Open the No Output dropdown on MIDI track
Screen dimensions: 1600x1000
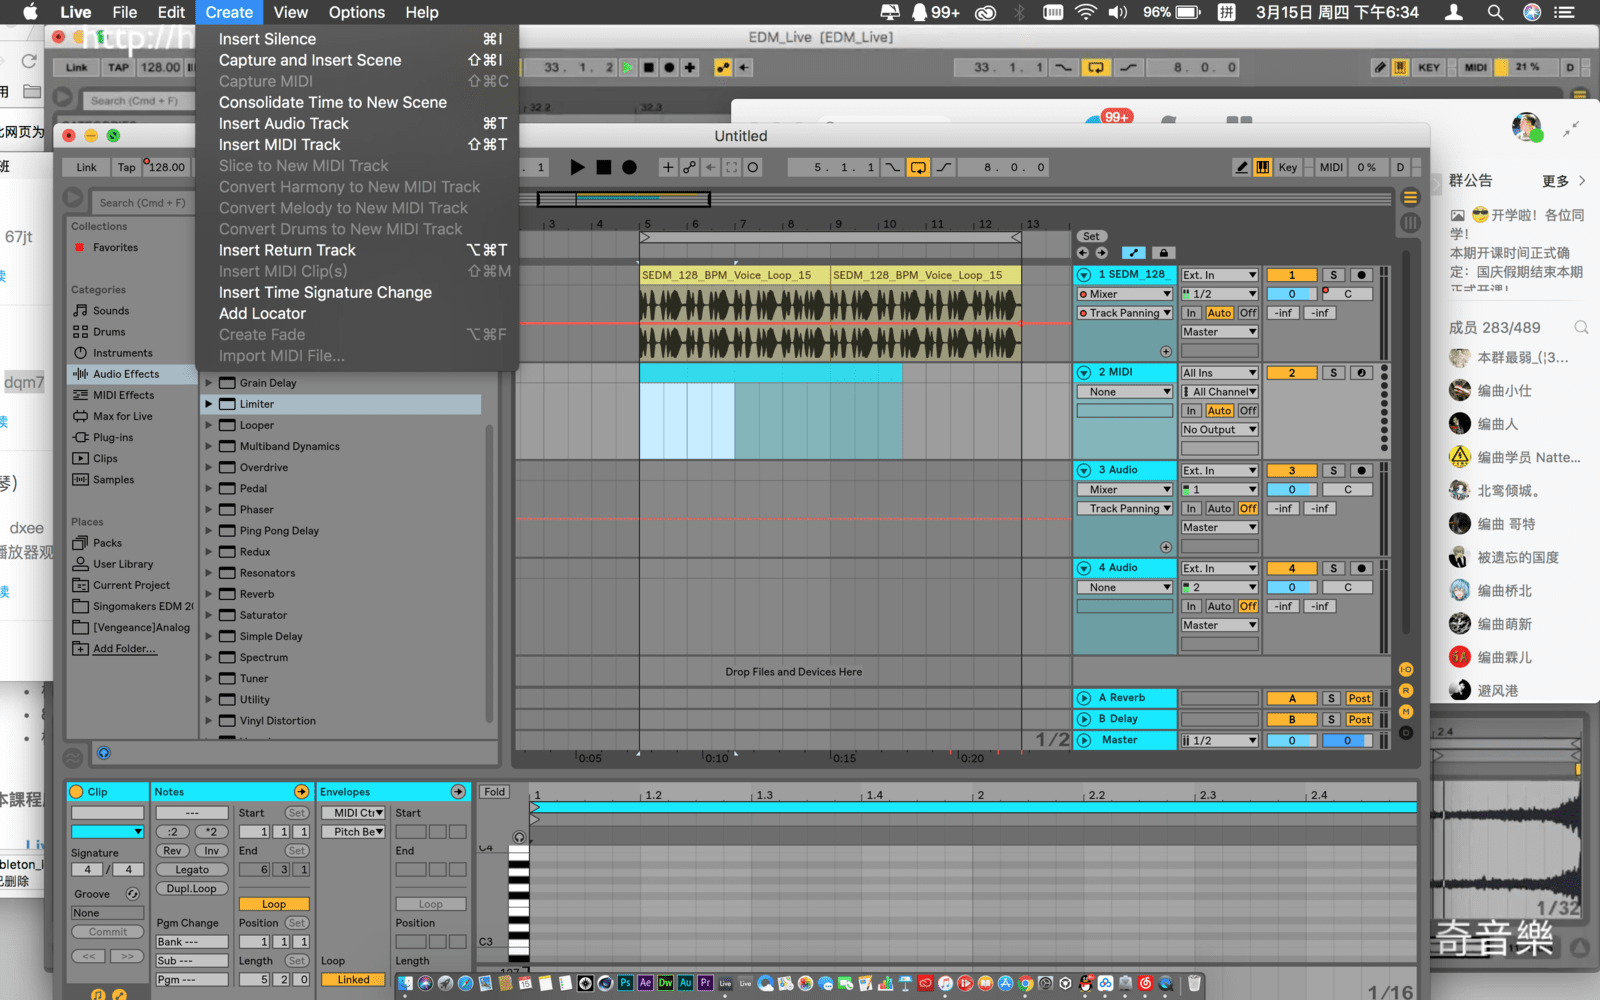[1219, 430]
